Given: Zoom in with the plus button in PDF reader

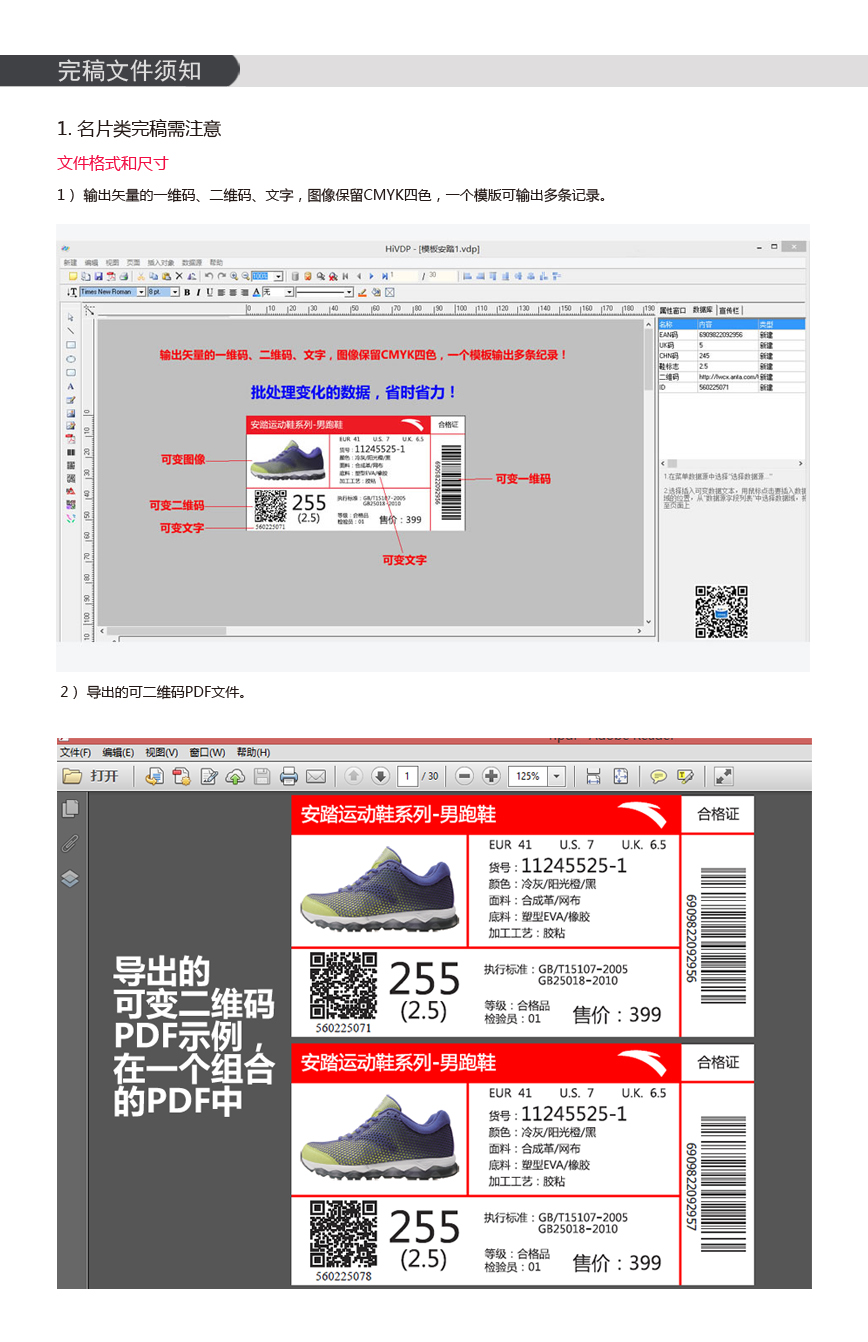Looking at the screenshot, I should [491, 776].
